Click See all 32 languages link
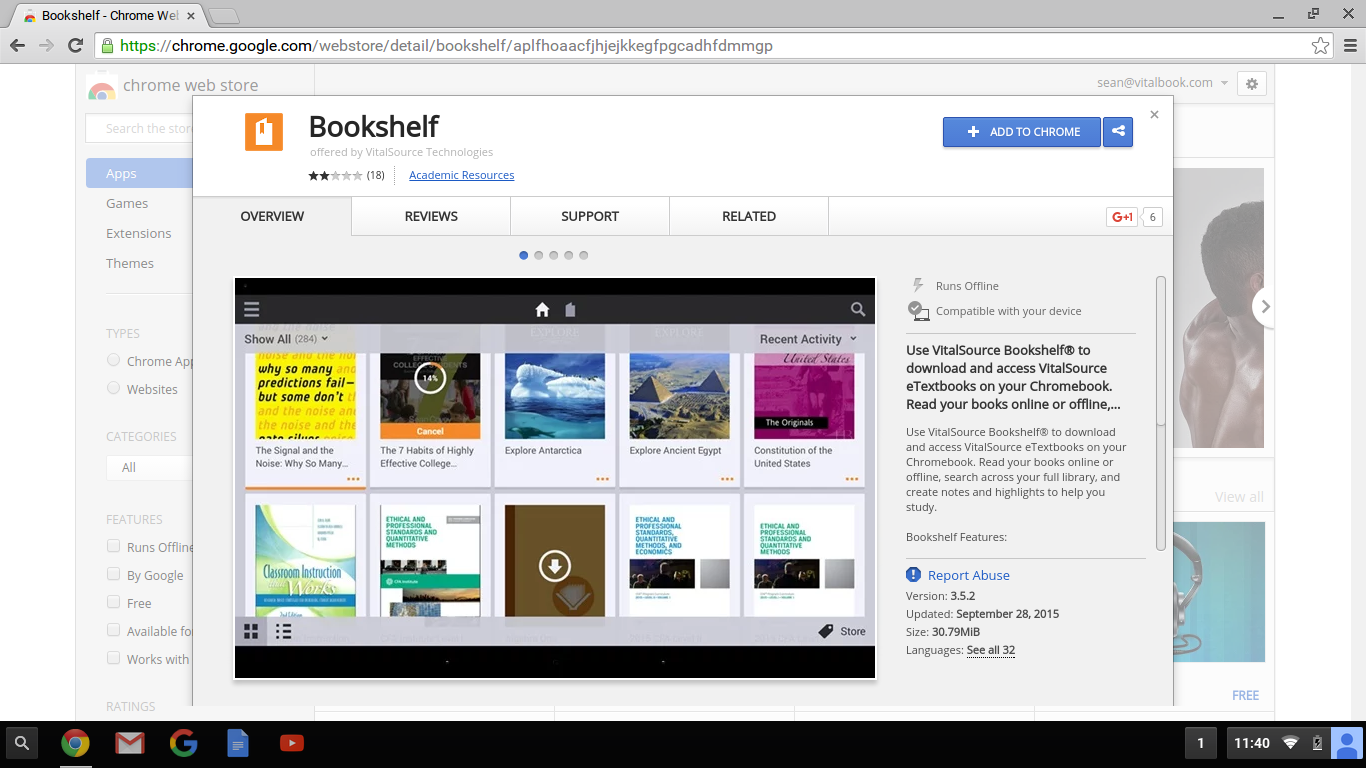The width and height of the screenshot is (1366, 768). point(991,650)
